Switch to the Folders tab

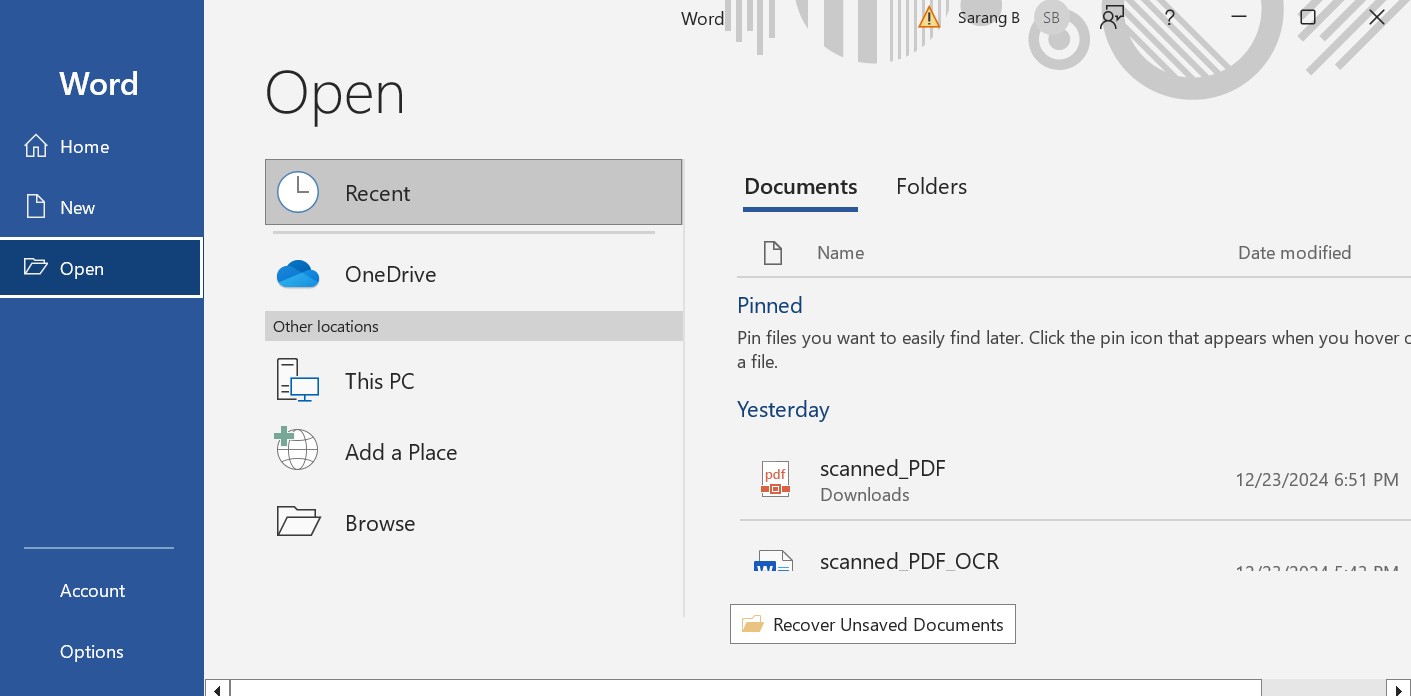(931, 187)
